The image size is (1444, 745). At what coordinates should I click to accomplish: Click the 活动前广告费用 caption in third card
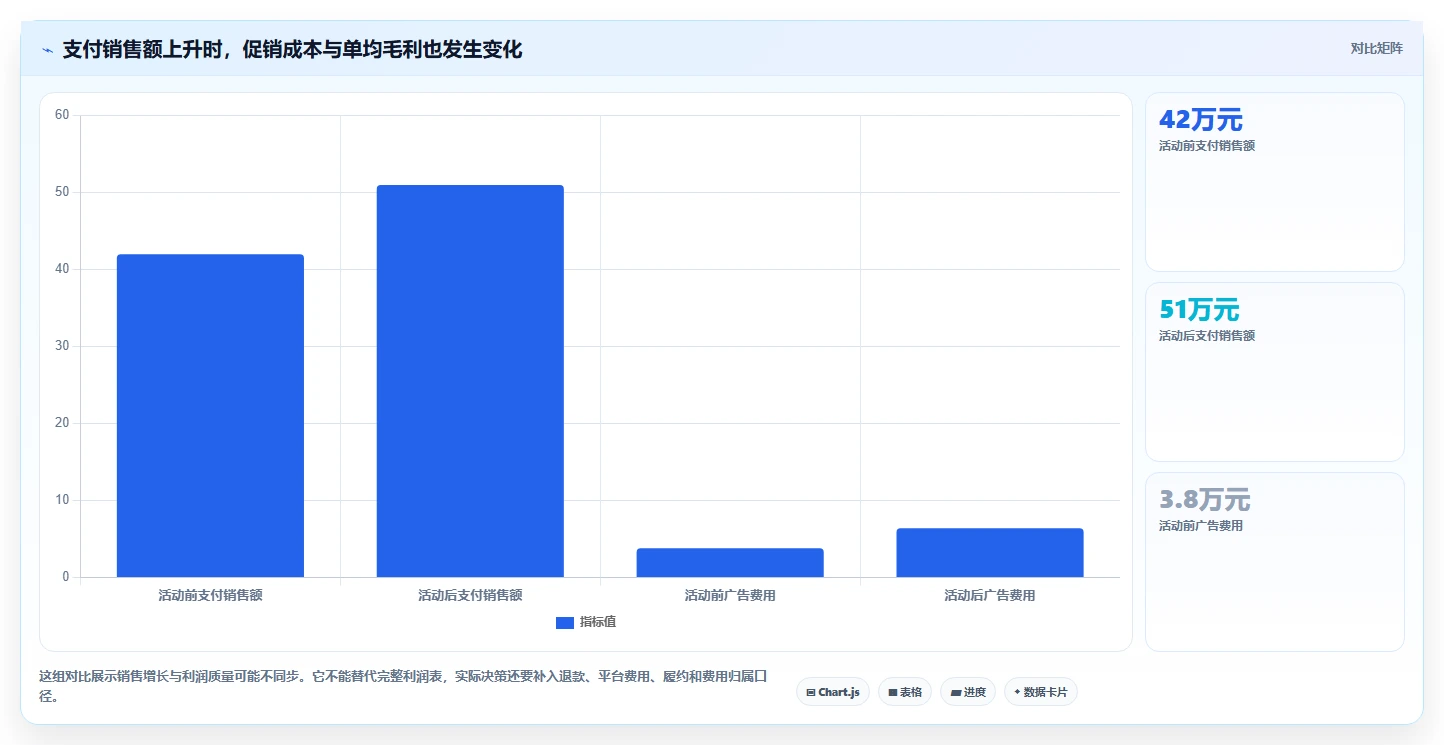click(1201, 526)
